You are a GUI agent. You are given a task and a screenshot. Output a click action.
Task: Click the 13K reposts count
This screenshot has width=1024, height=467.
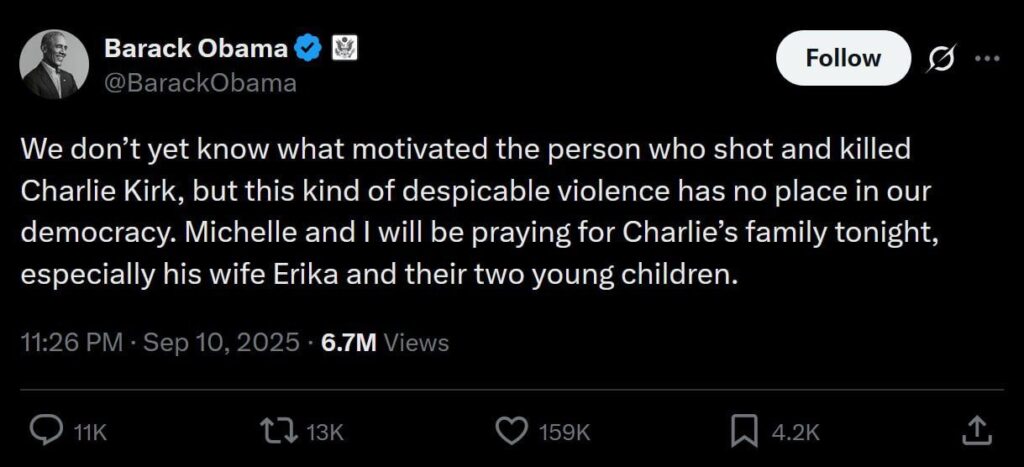click(325, 432)
